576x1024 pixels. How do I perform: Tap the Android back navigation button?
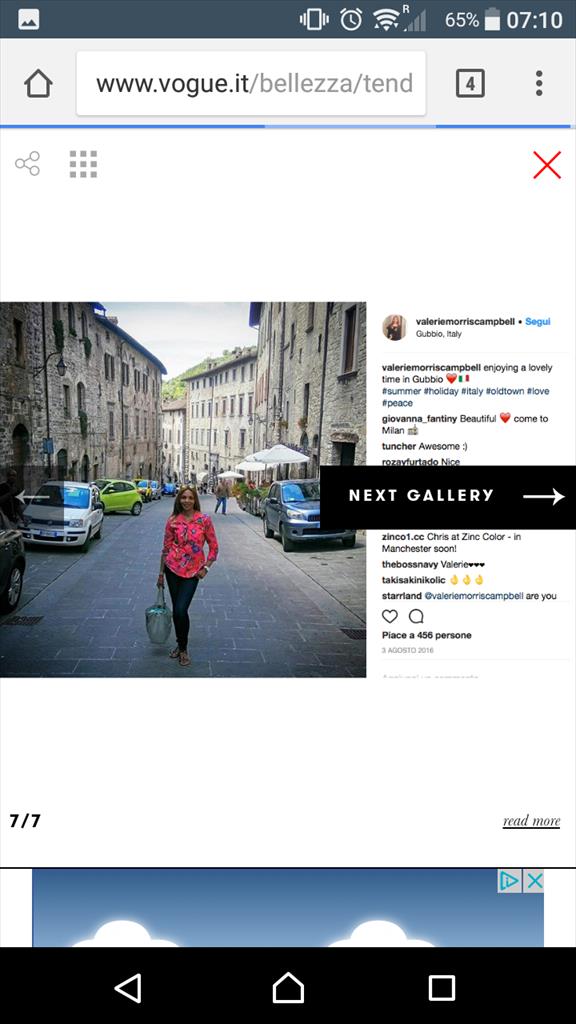coord(129,987)
